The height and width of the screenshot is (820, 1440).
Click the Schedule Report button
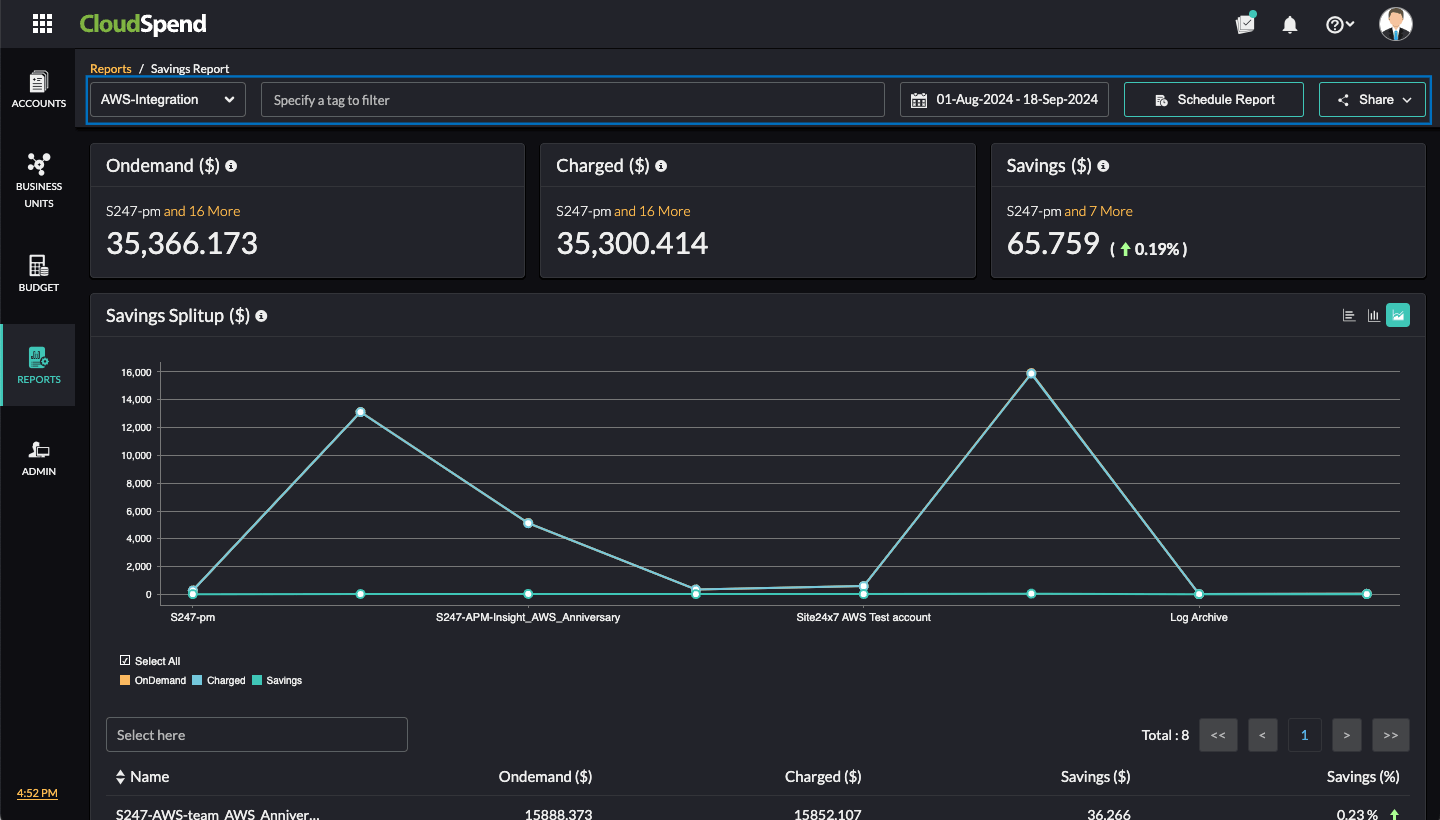click(x=1213, y=100)
